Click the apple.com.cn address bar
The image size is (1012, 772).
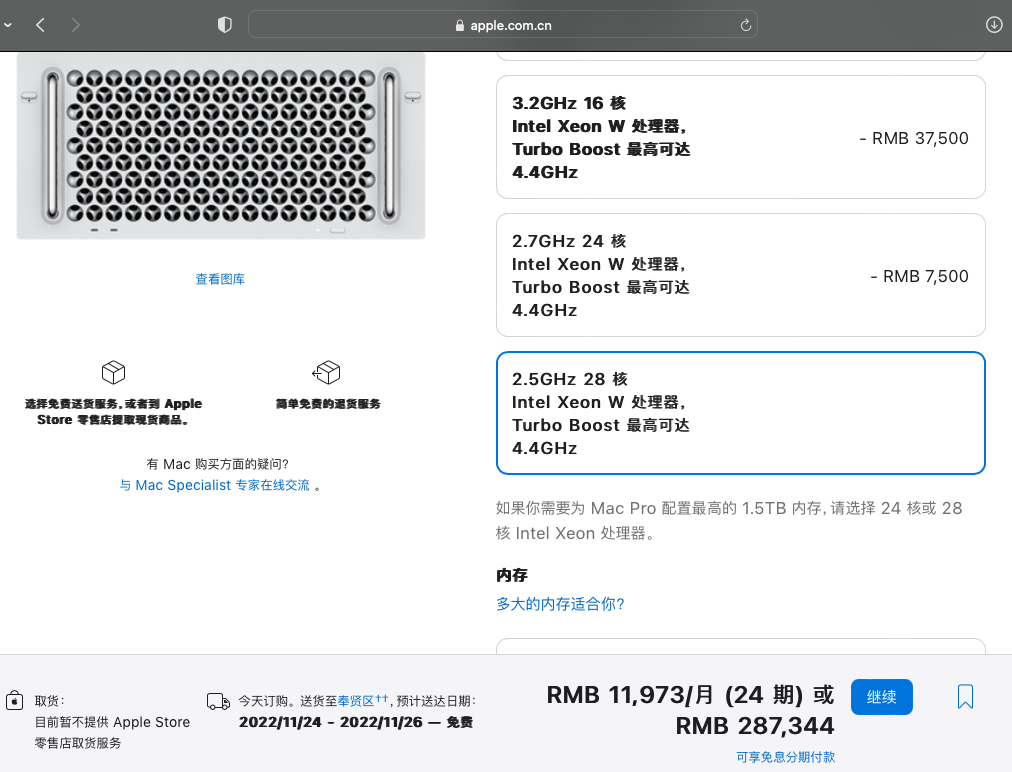503,25
